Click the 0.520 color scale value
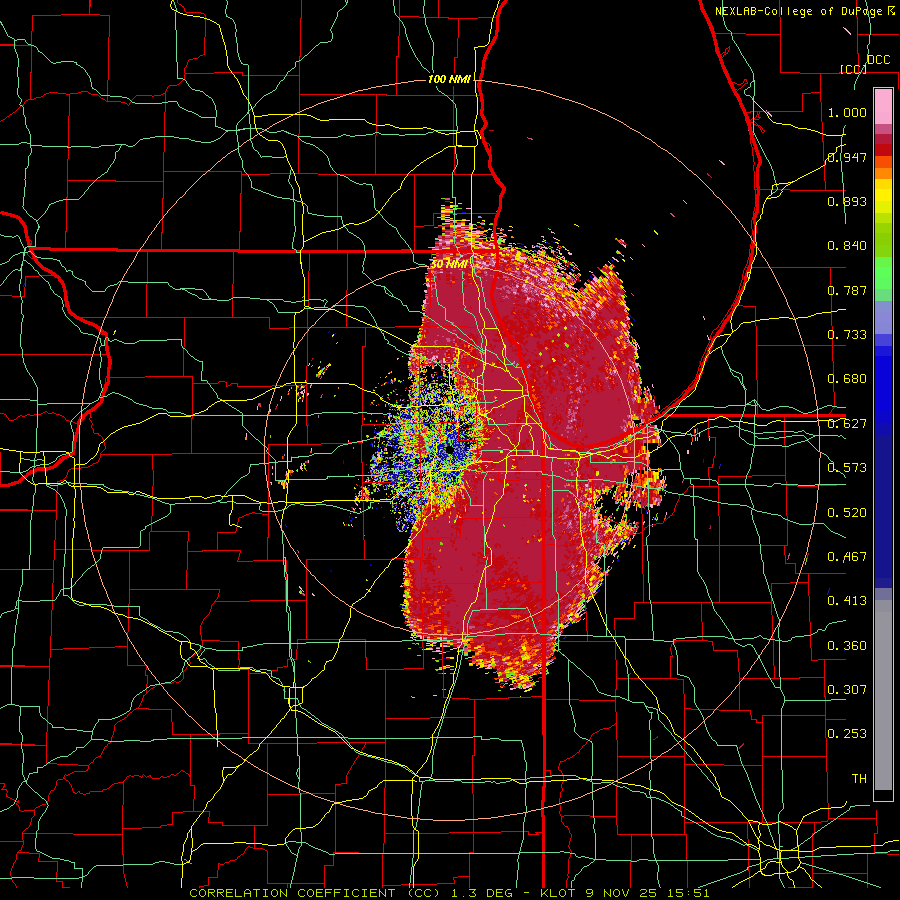The width and height of the screenshot is (900, 900). [x=847, y=513]
